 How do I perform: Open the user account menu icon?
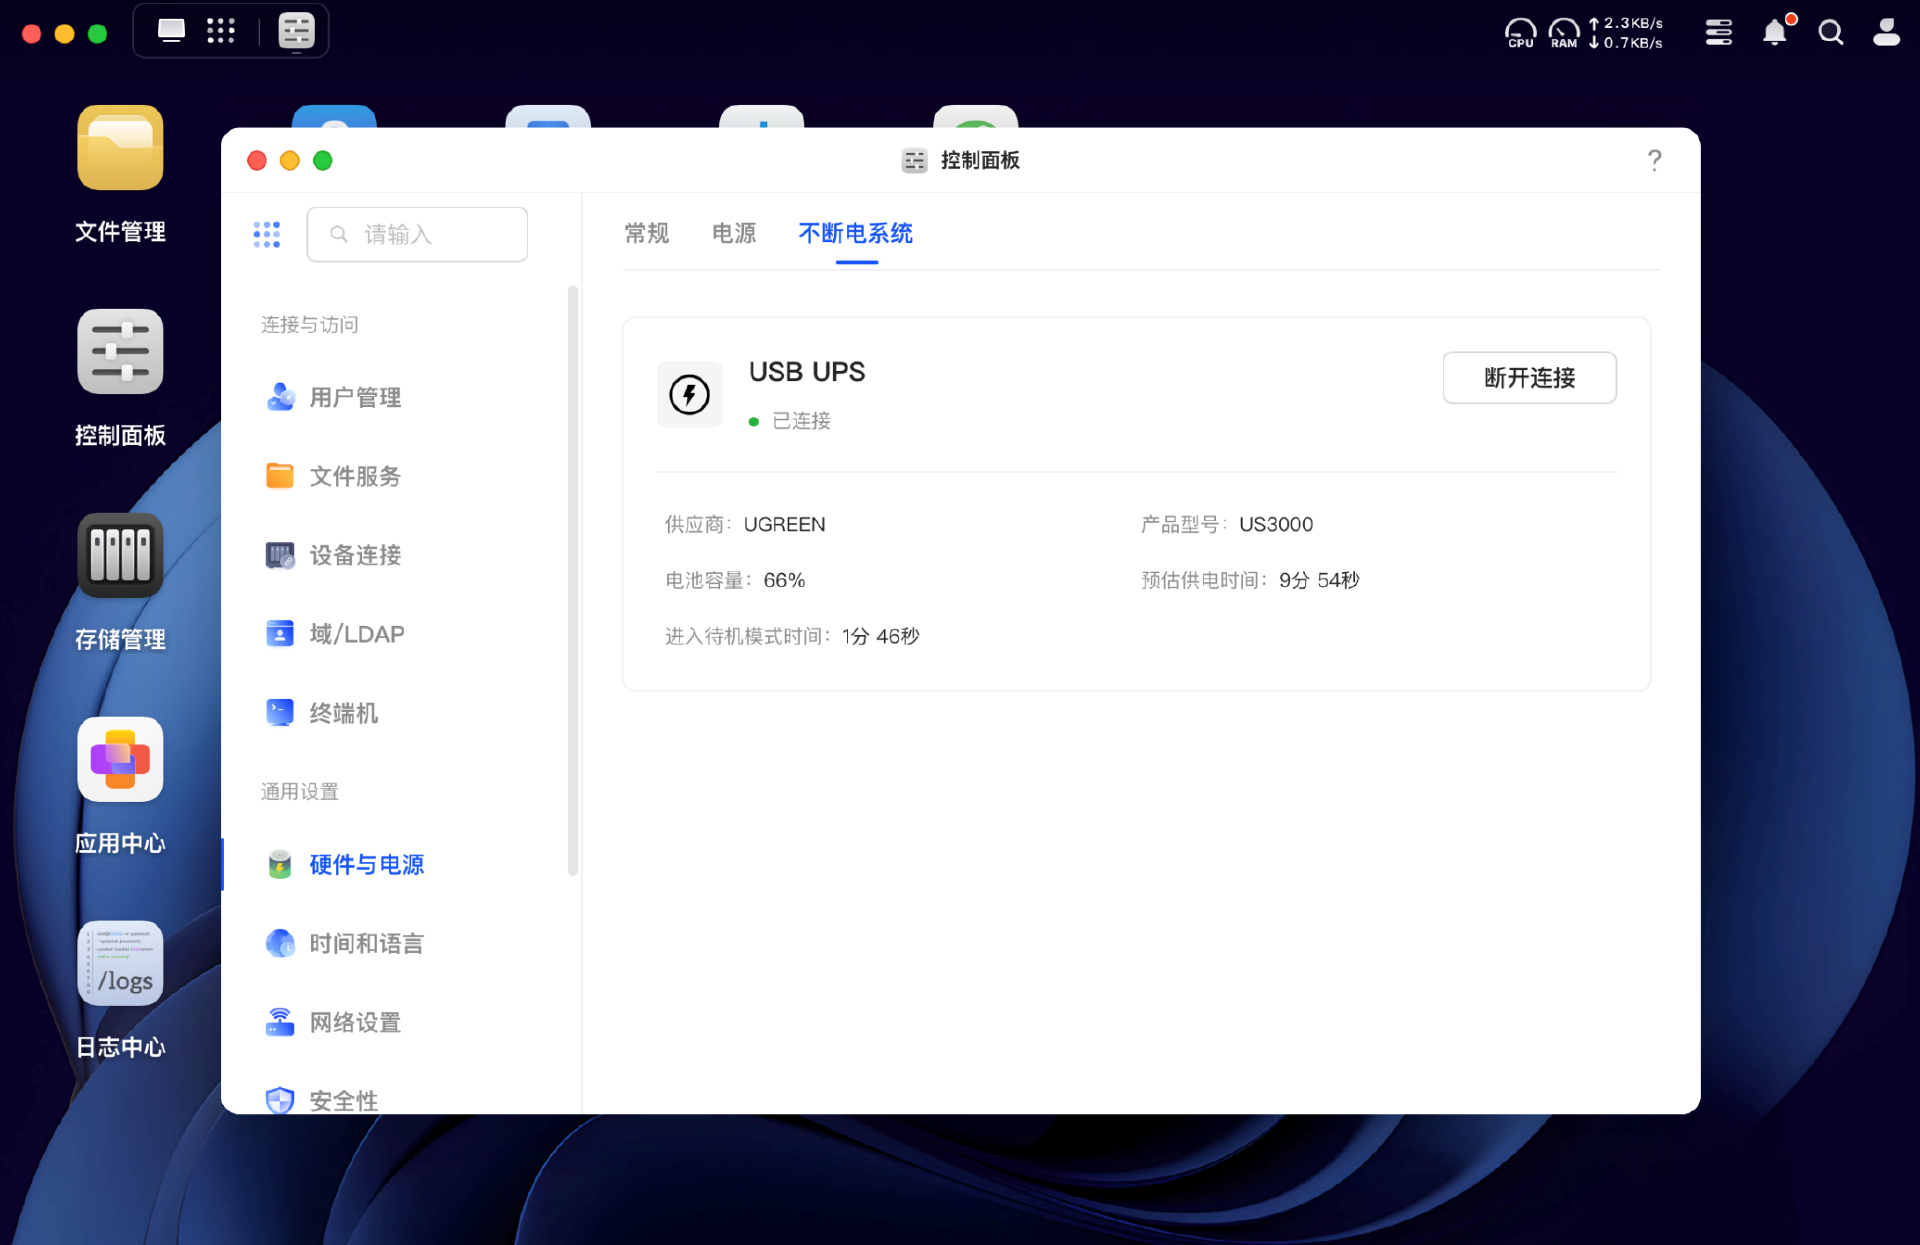coord(1886,33)
